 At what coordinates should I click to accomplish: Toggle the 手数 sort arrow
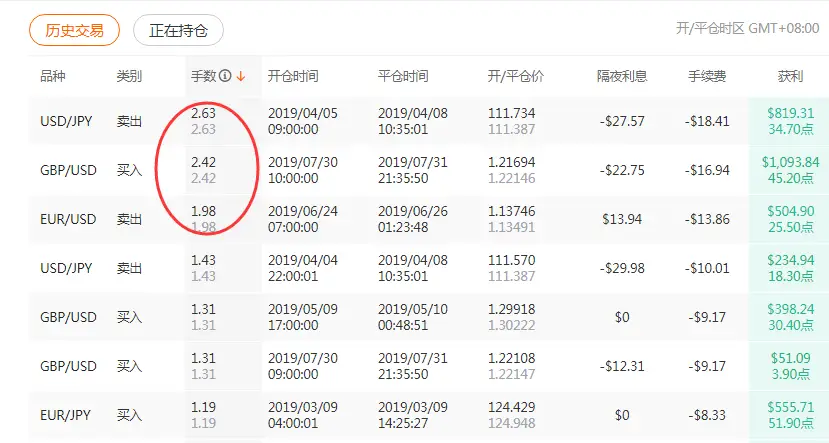[241, 76]
